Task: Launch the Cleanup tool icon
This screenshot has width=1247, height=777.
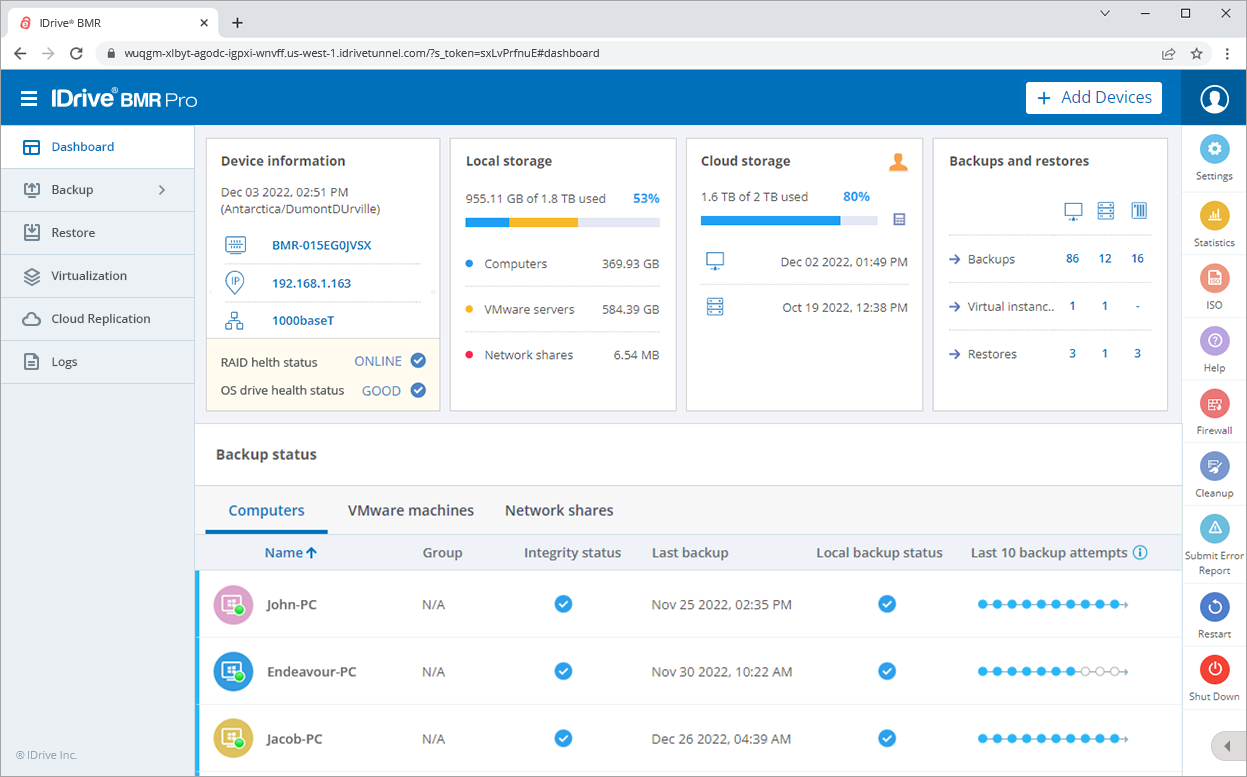Action: (x=1214, y=466)
